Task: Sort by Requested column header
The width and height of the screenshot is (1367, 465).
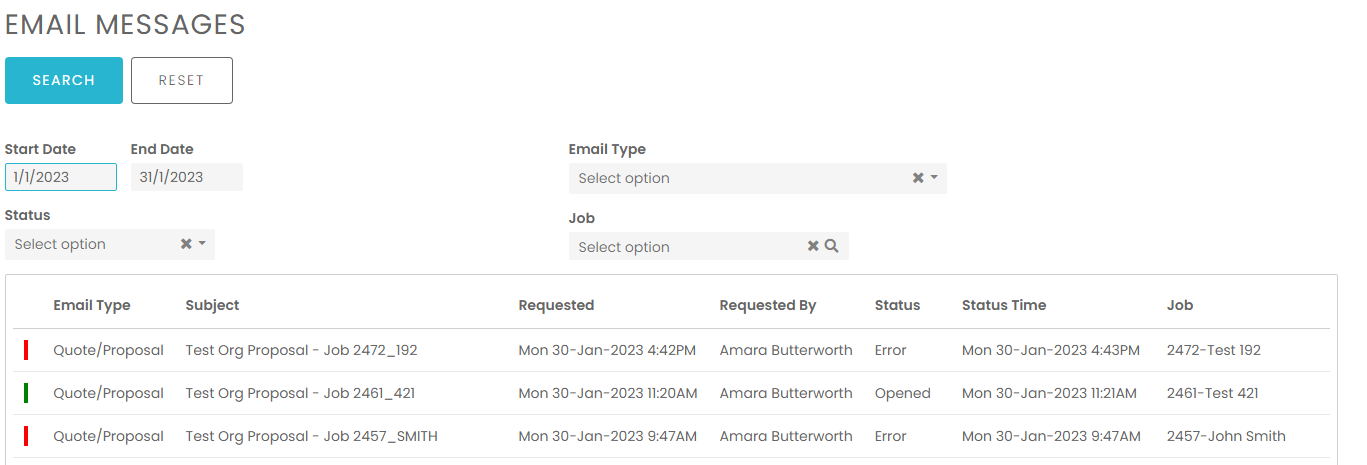Action: [x=556, y=305]
